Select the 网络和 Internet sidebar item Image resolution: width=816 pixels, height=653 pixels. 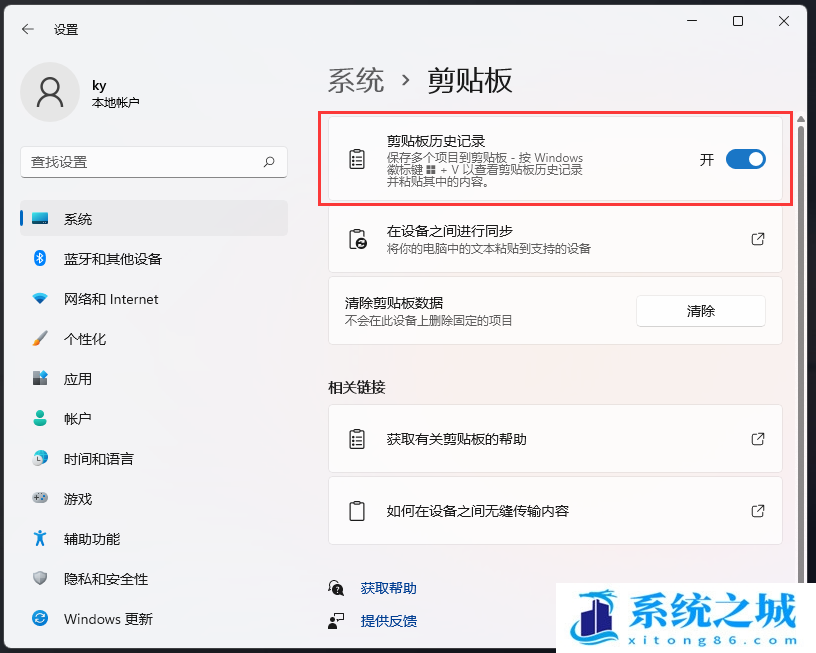click(x=111, y=299)
